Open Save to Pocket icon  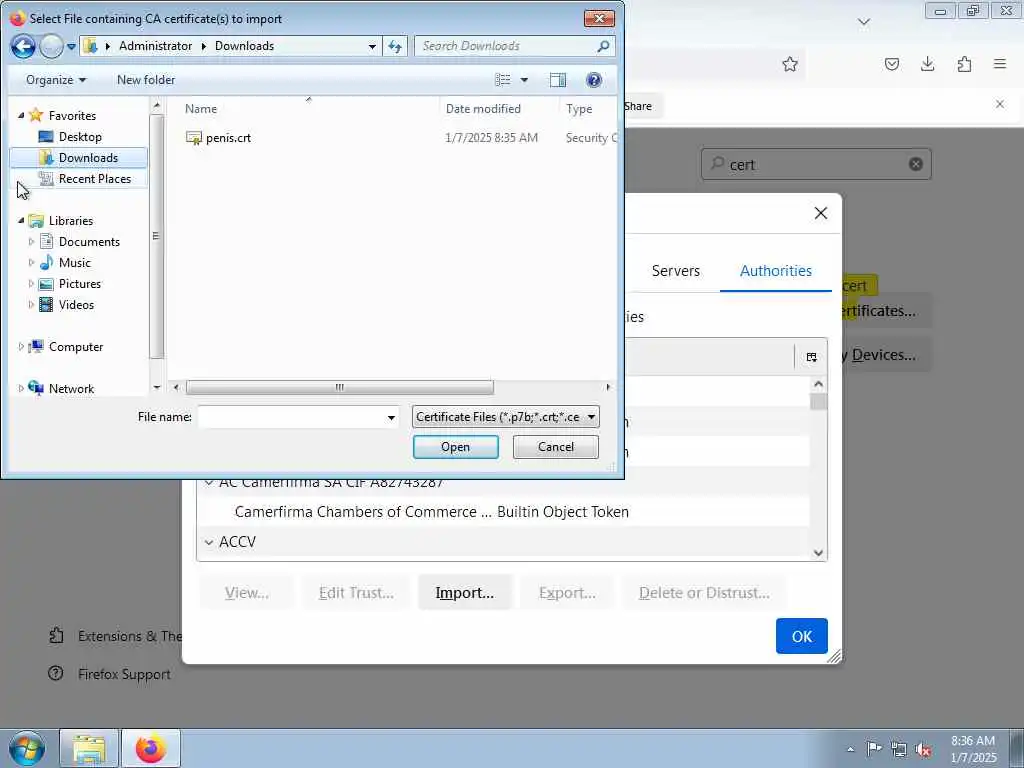(891, 64)
